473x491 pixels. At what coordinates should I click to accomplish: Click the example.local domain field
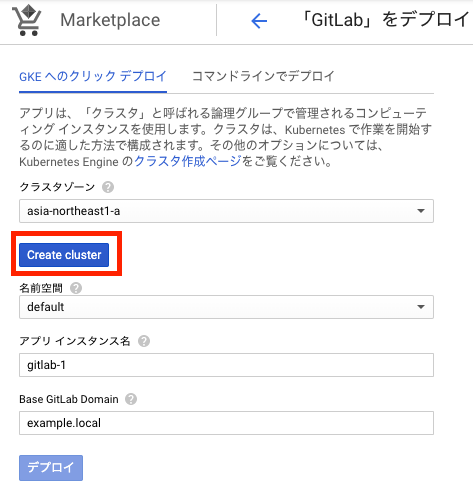click(x=226, y=423)
